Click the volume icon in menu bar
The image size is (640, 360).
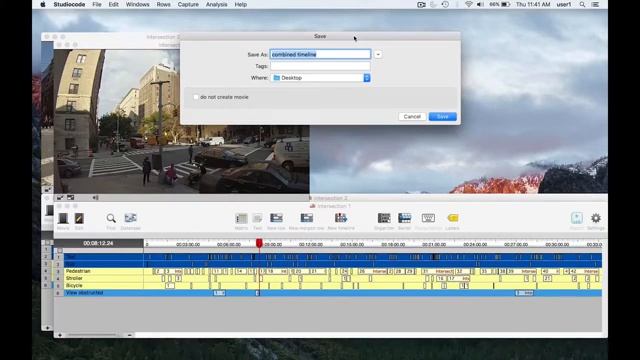click(x=480, y=4)
